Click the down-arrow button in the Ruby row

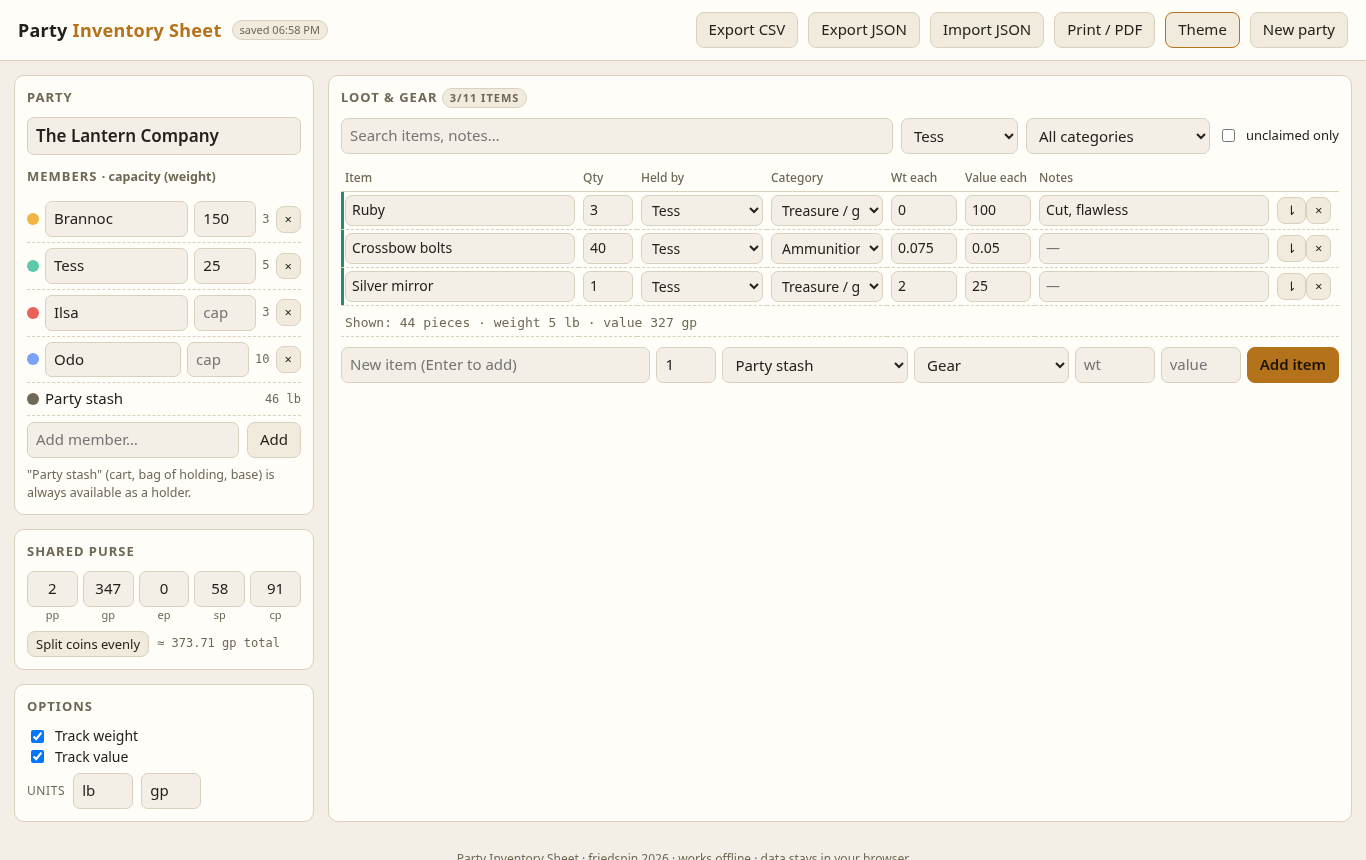pos(1291,210)
